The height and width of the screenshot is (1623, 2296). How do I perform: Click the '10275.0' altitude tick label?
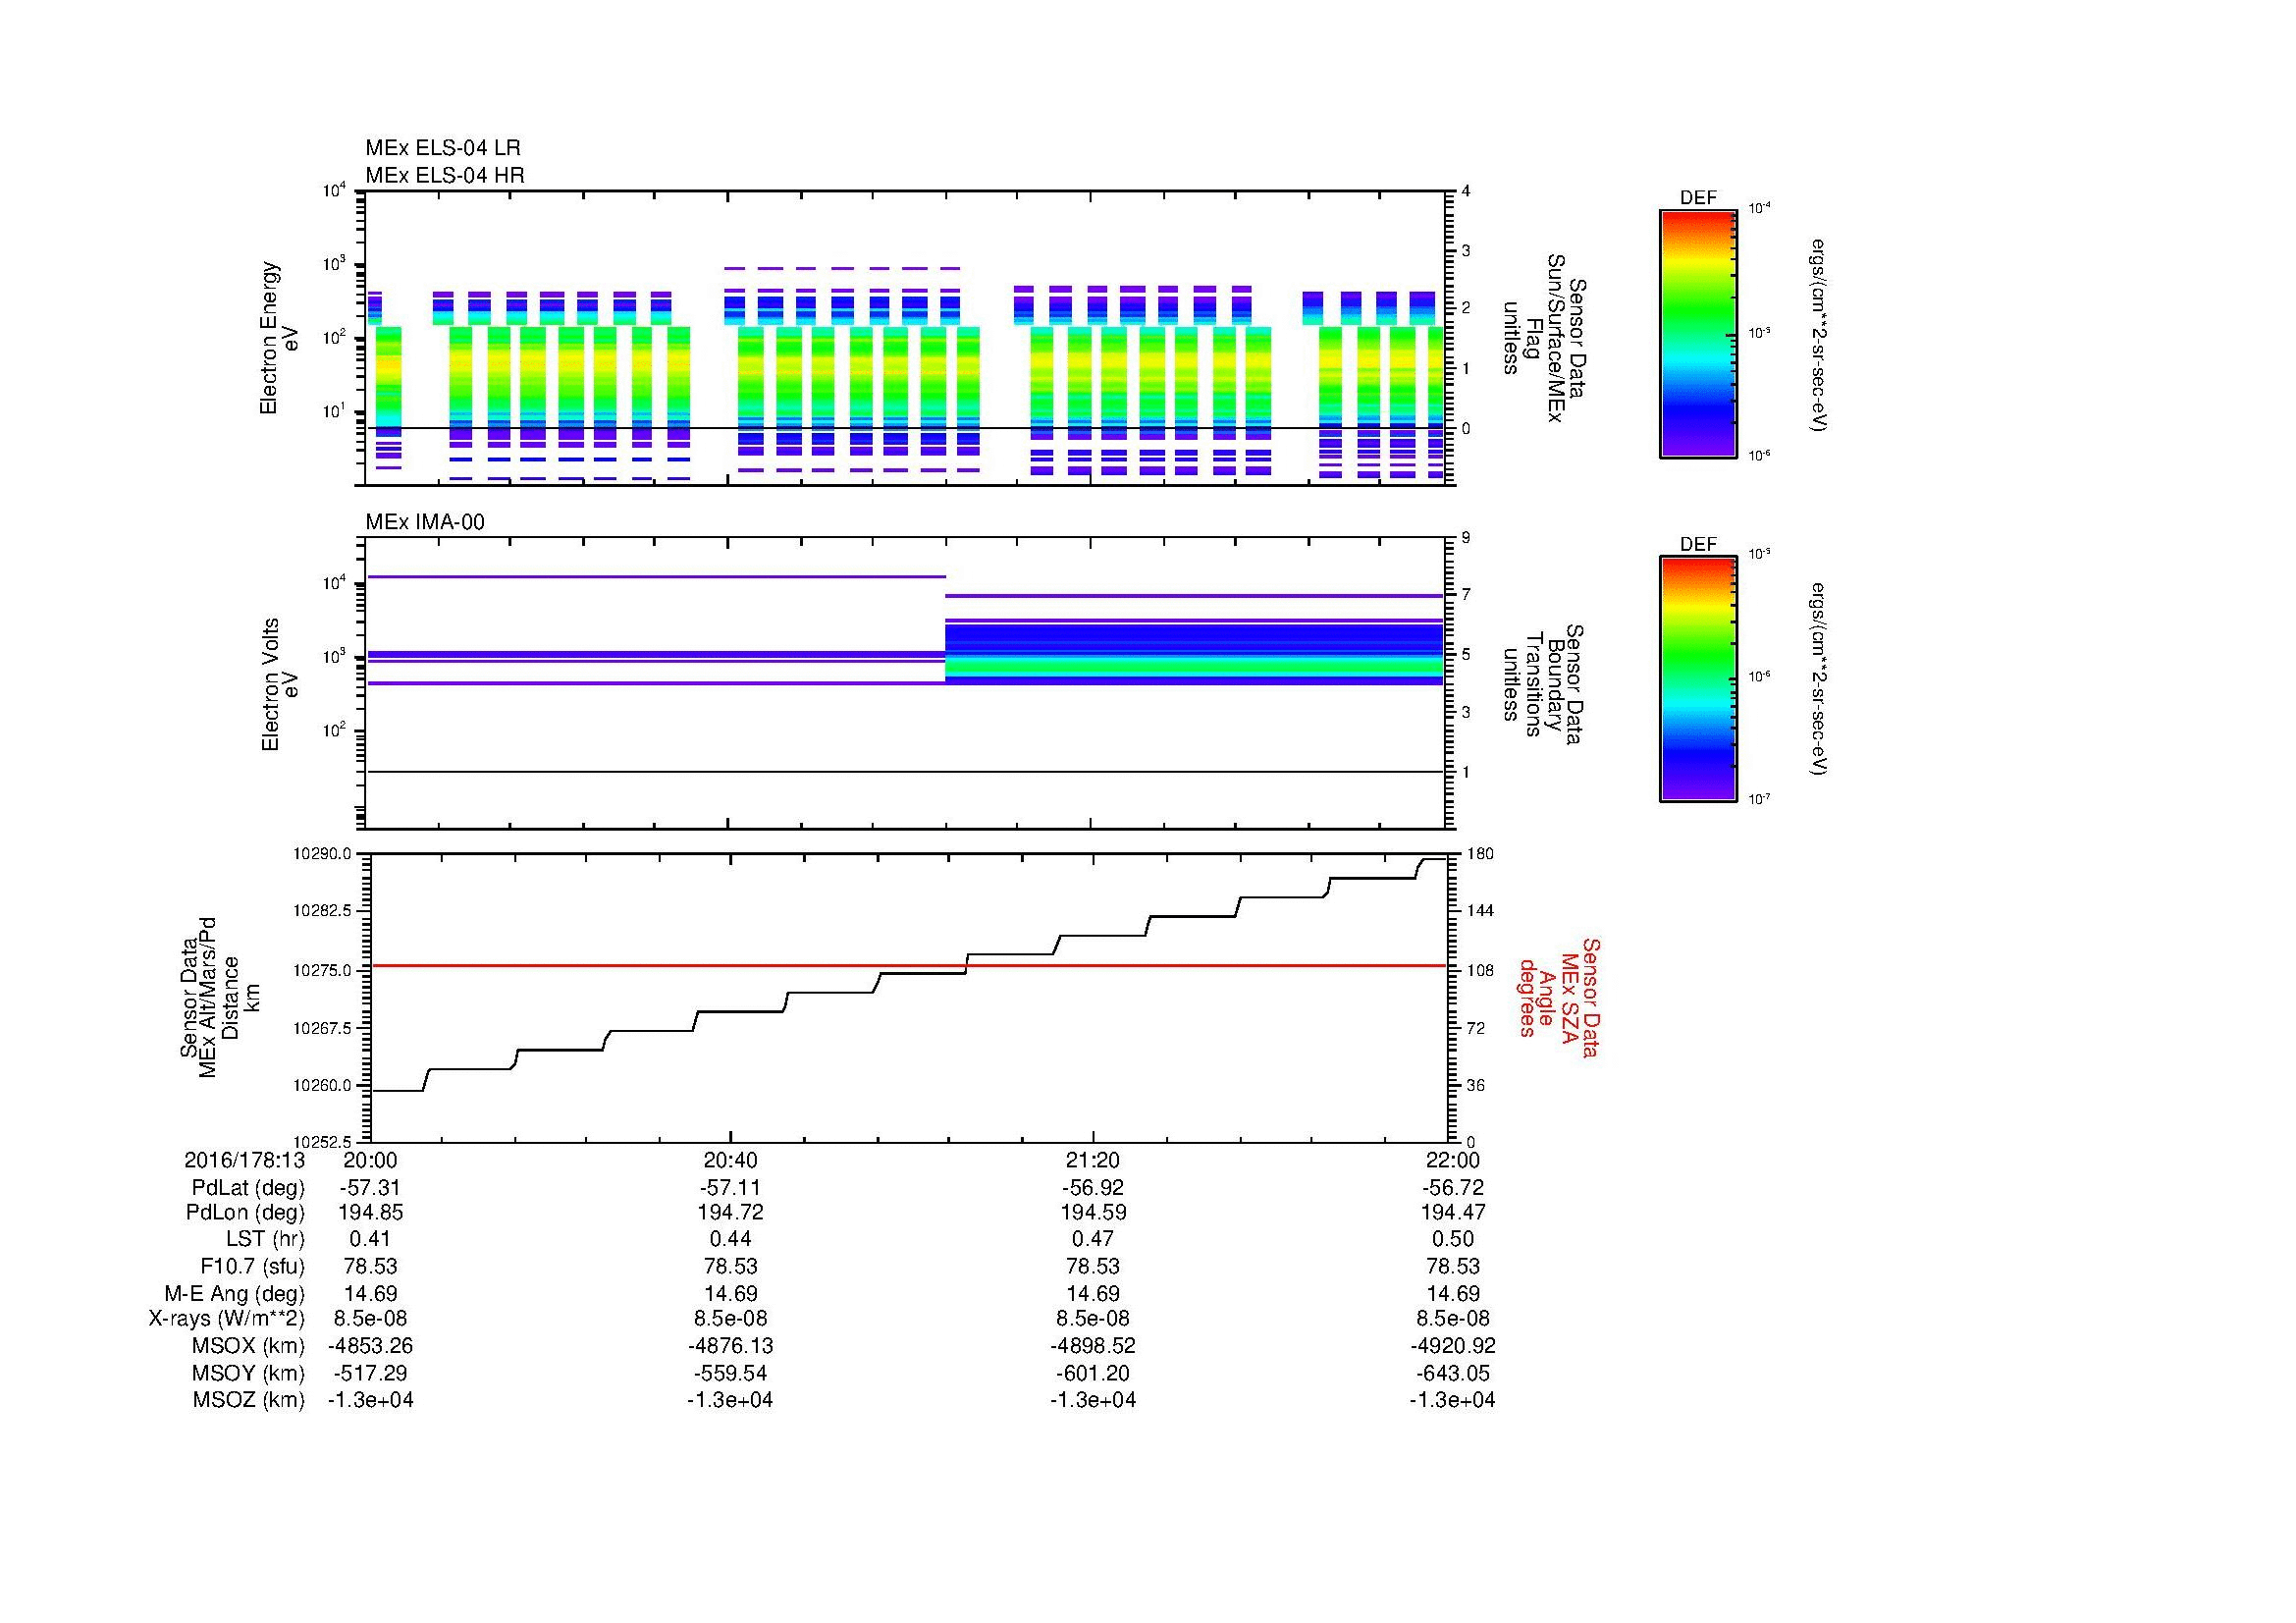point(322,970)
